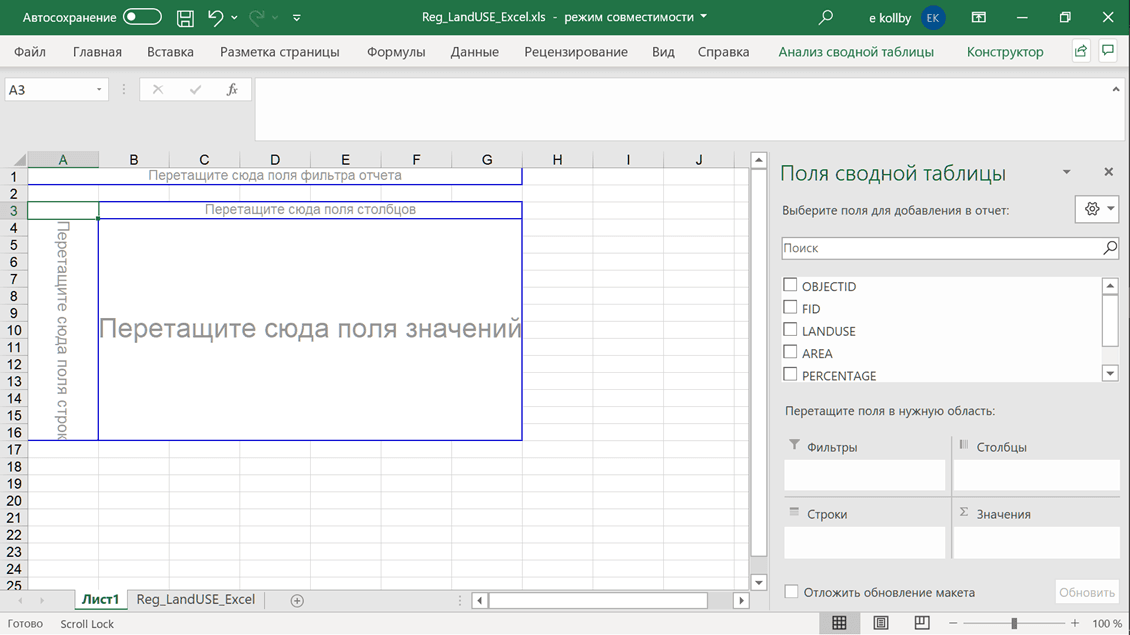Check the LANDUSE field checkbox
The height and width of the screenshot is (635, 1130).
pos(790,329)
